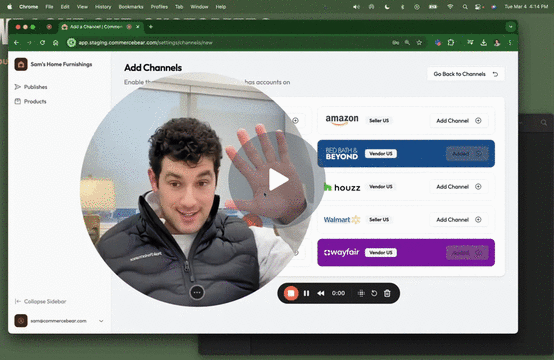
Task: Click the Wi-Fi icon in menu bar
Action: [450, 7]
